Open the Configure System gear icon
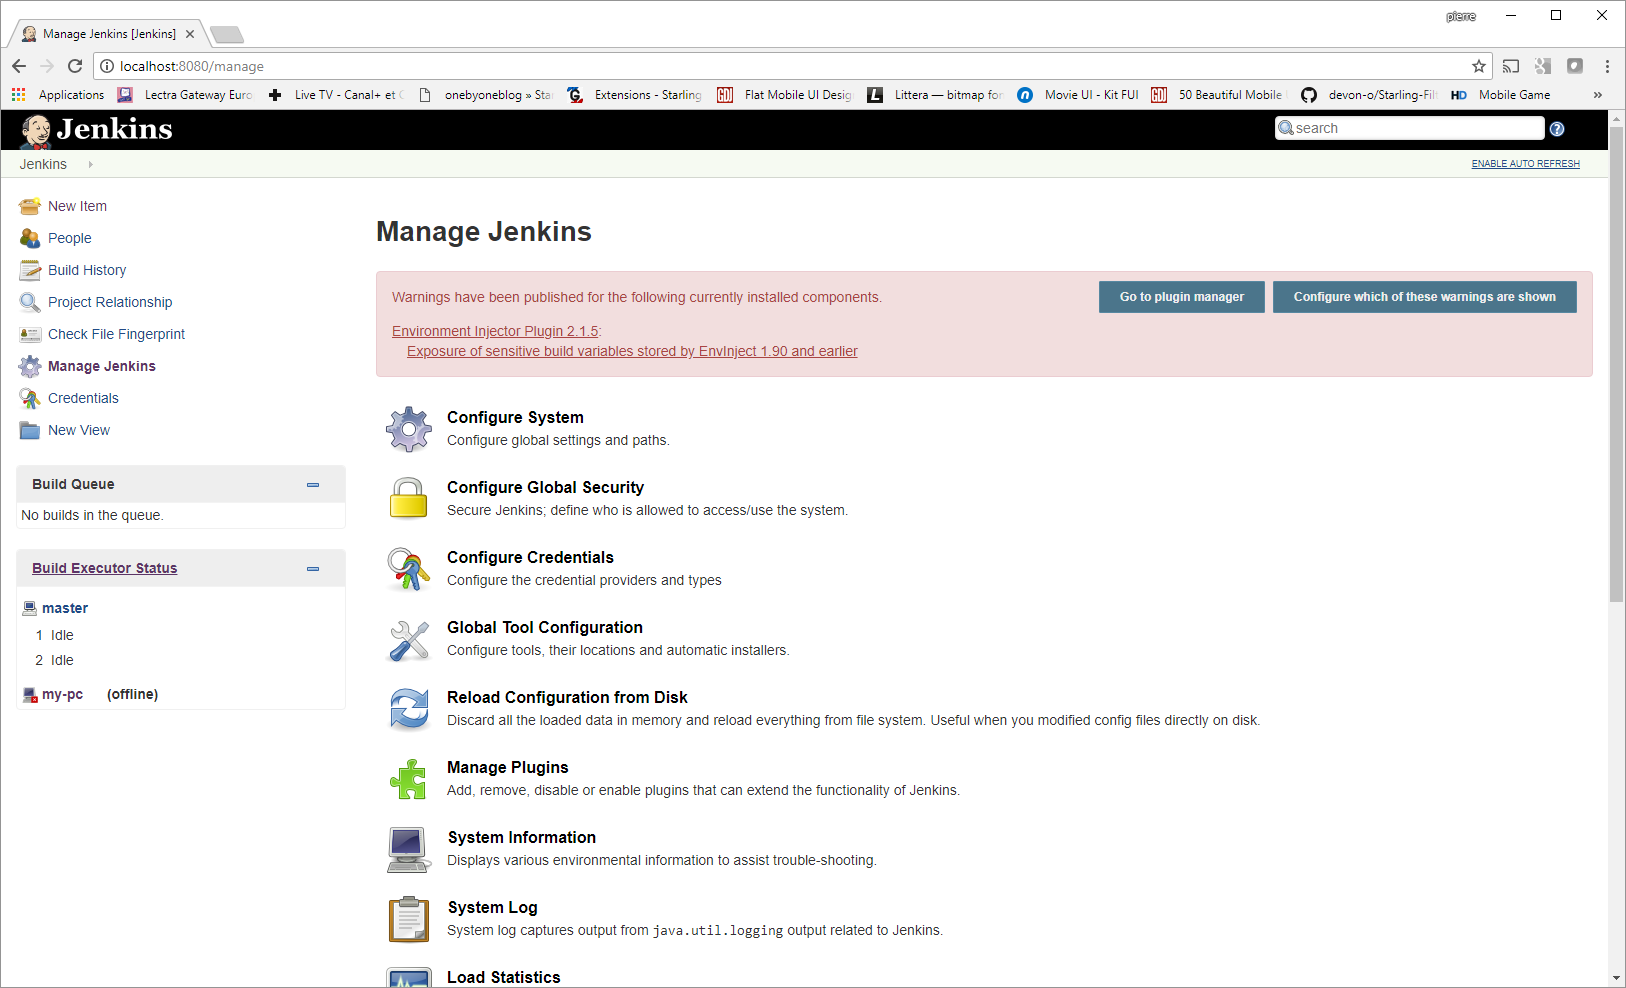This screenshot has height=988, width=1626. pos(409,429)
